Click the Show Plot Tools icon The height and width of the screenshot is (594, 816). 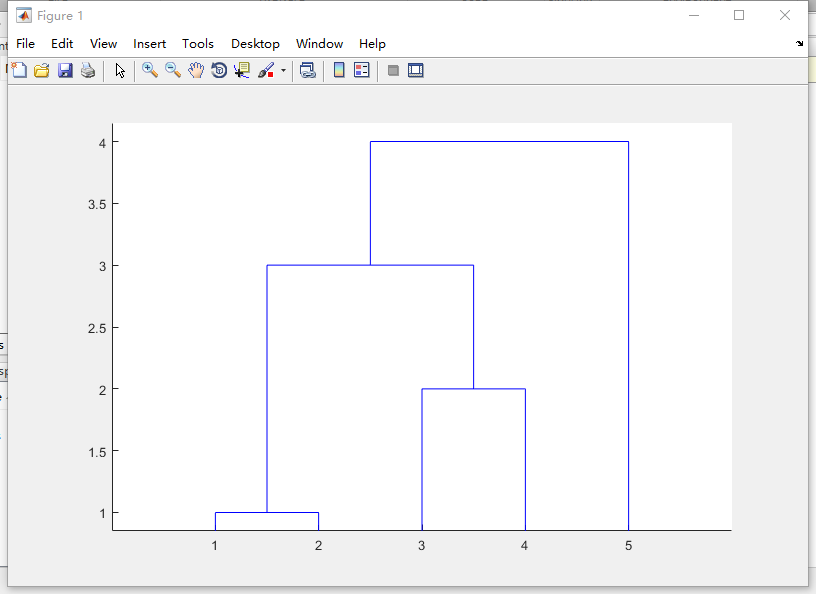pyautogui.click(x=416, y=70)
